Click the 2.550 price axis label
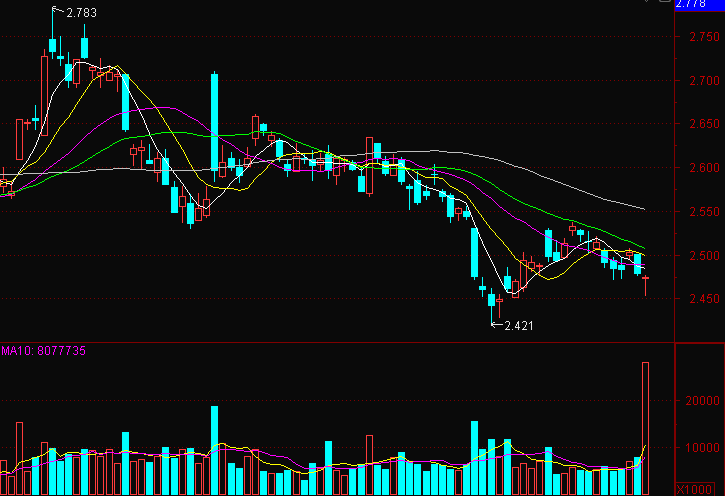The width and height of the screenshot is (725, 496). (x=705, y=212)
